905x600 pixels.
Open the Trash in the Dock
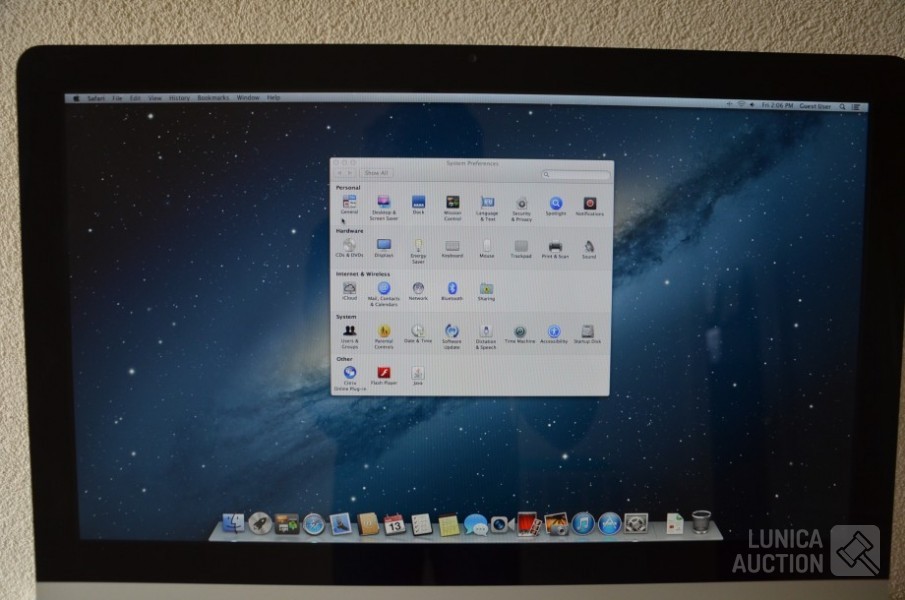click(701, 522)
